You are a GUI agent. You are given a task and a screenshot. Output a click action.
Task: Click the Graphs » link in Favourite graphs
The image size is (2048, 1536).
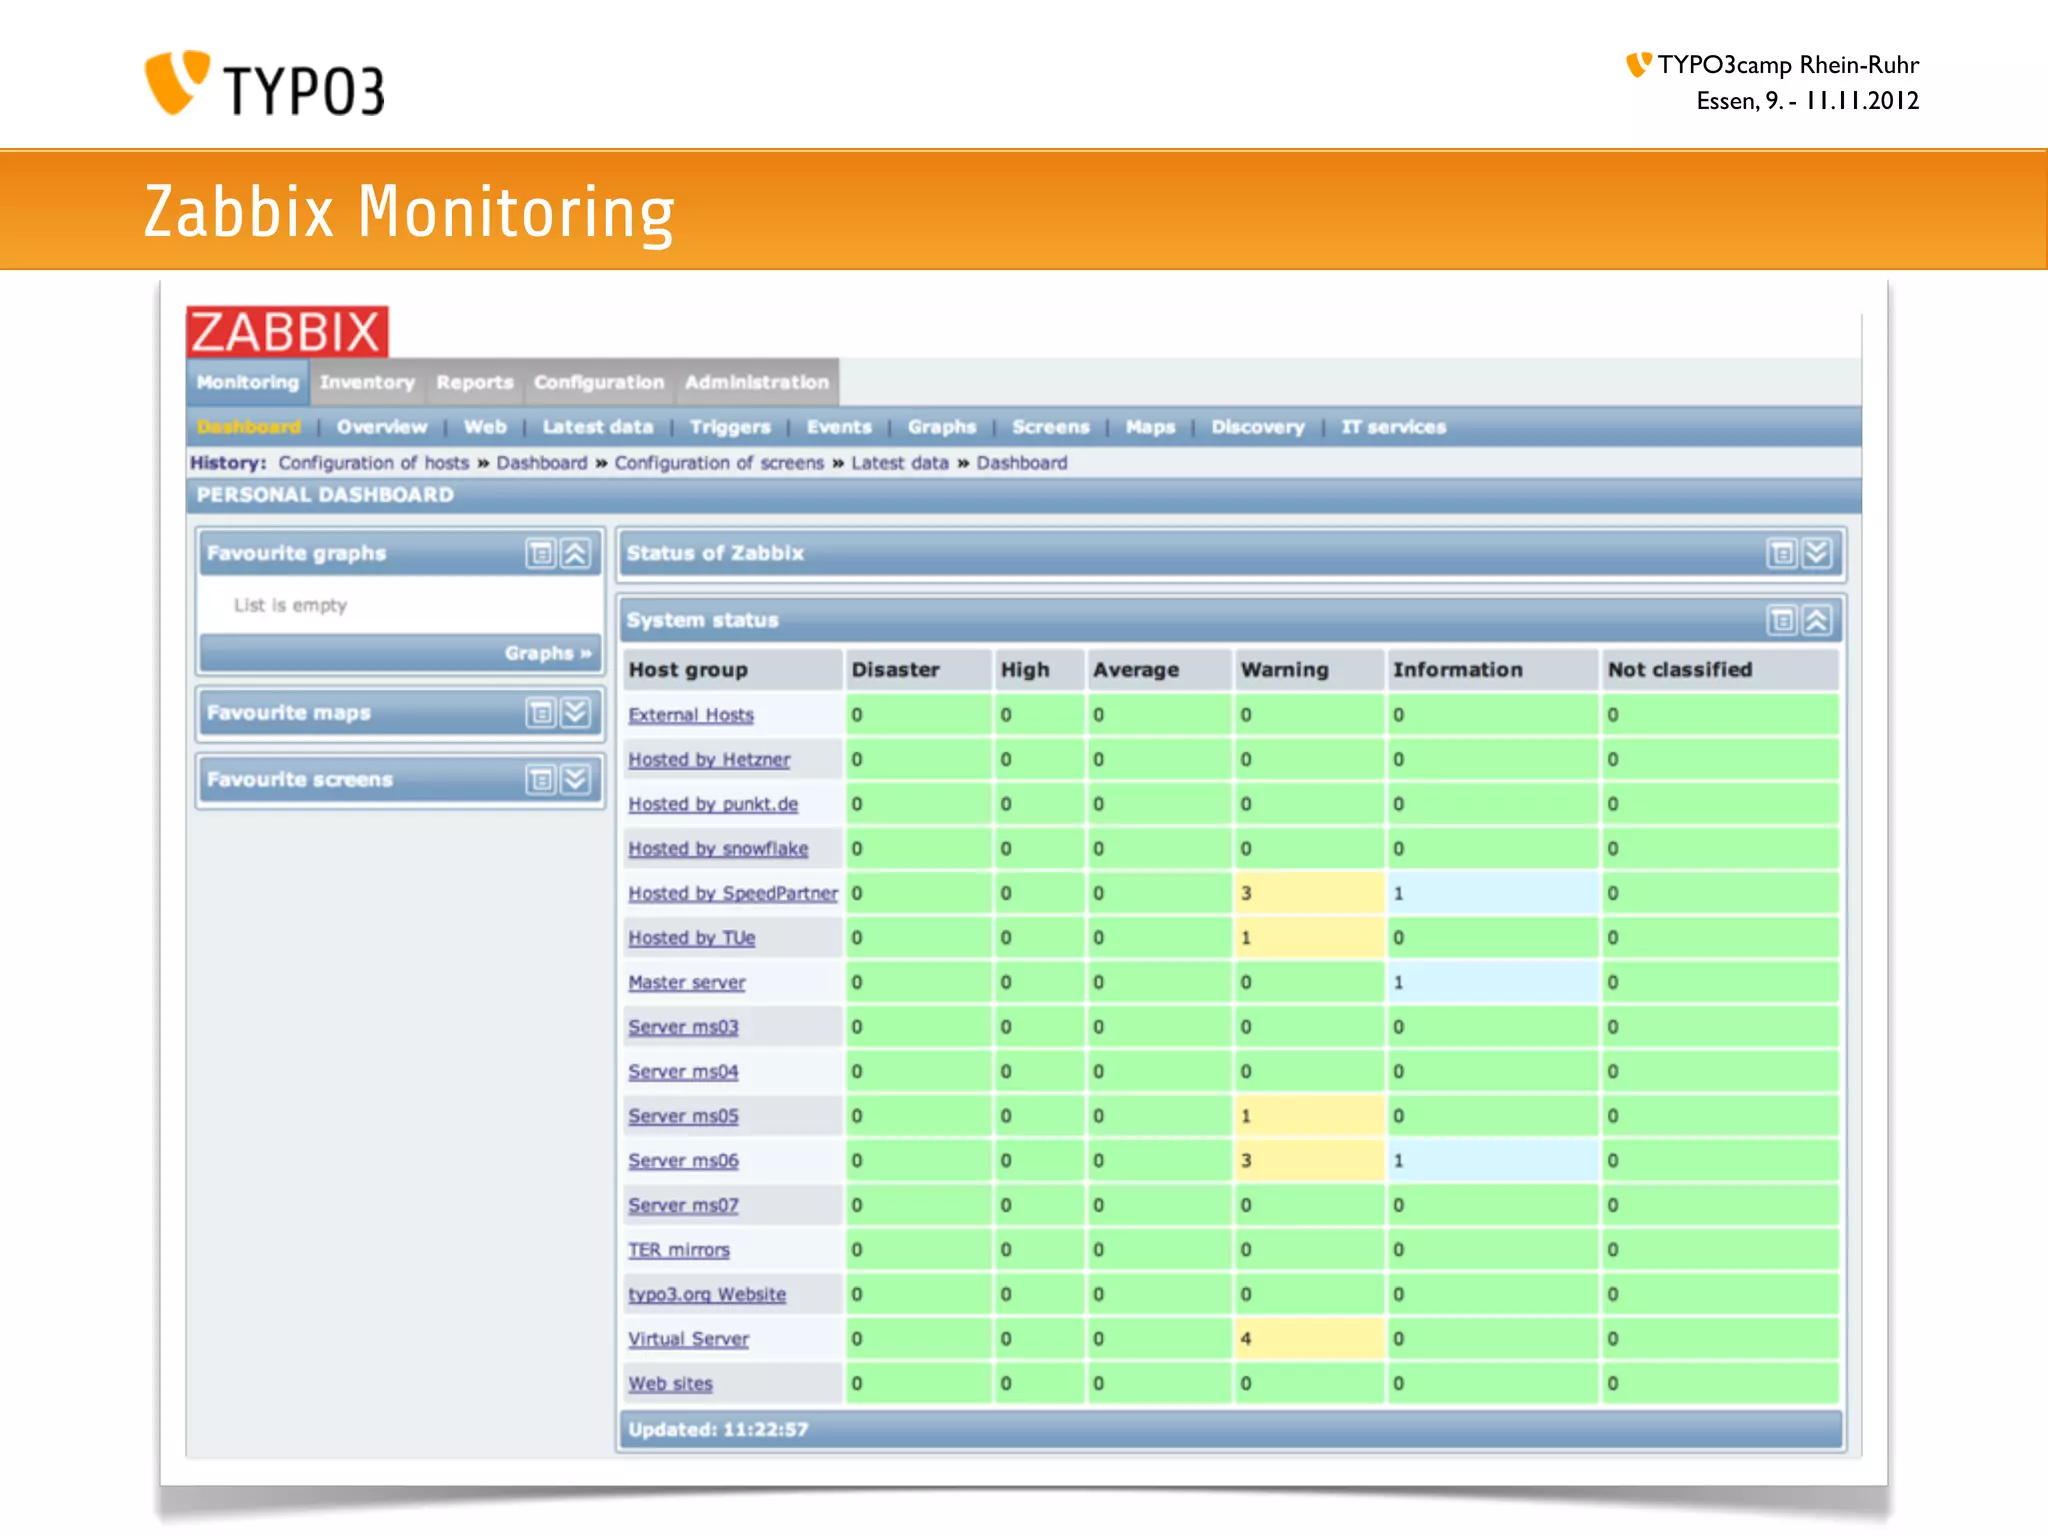[548, 653]
